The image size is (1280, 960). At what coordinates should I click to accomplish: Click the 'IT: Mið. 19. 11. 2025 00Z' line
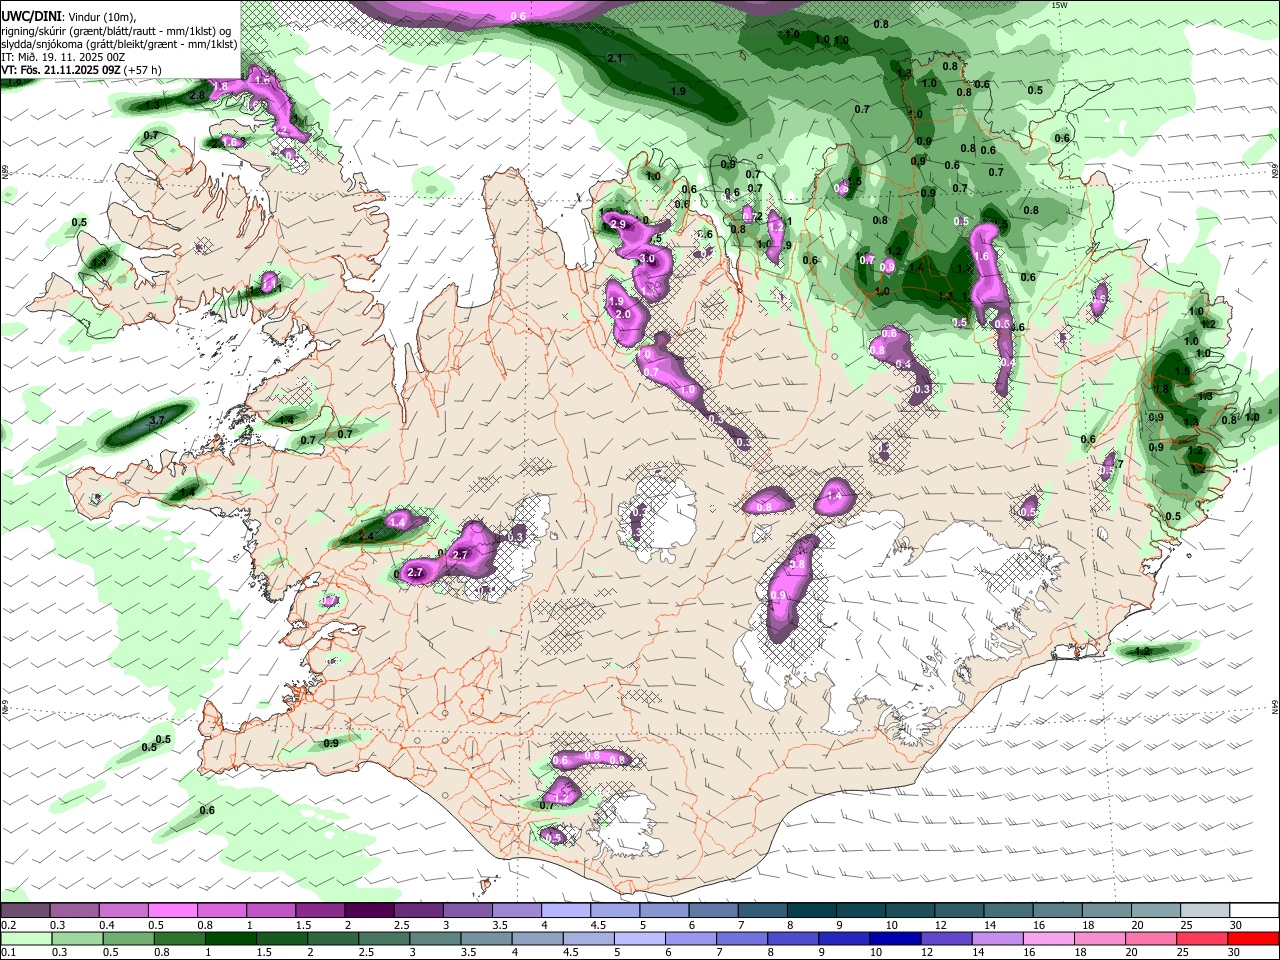[63, 57]
